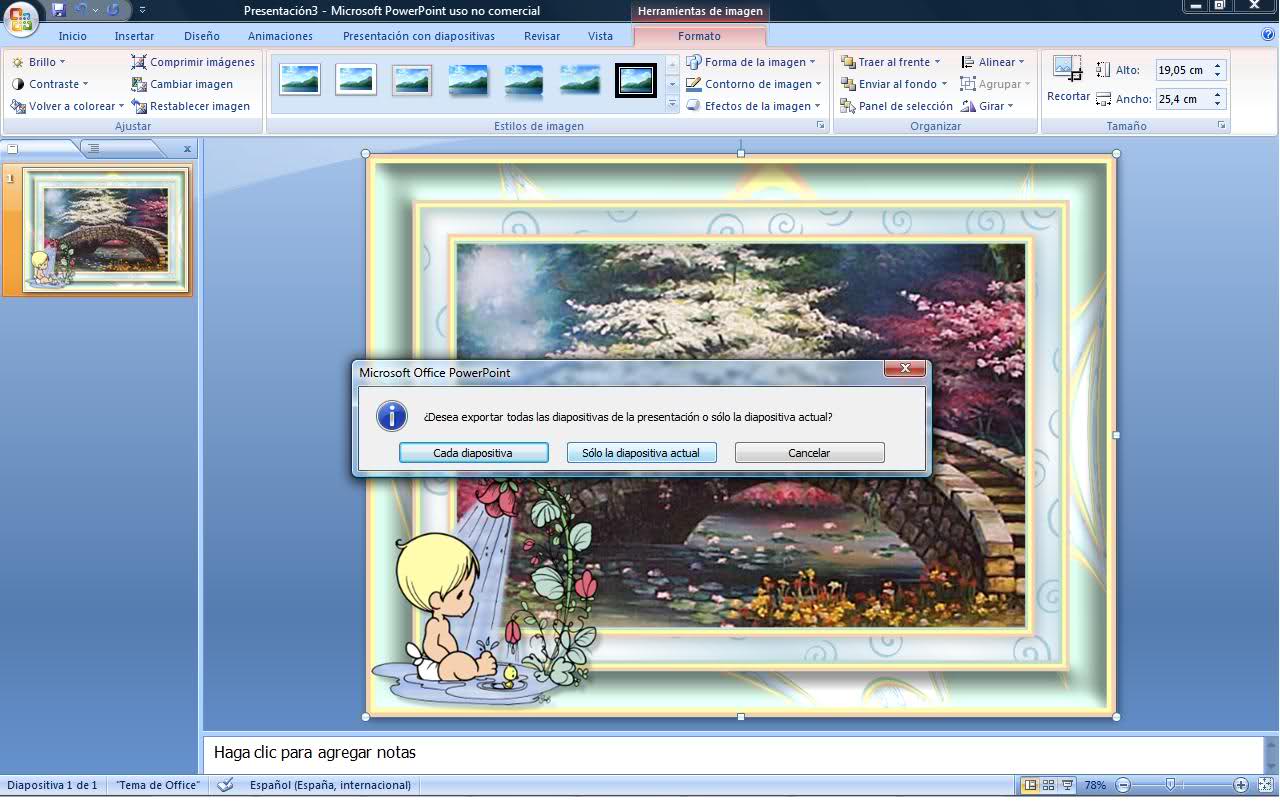Screen dimensions: 1280x801
Task: Click the Cada diapositiva button
Action: click(473, 453)
